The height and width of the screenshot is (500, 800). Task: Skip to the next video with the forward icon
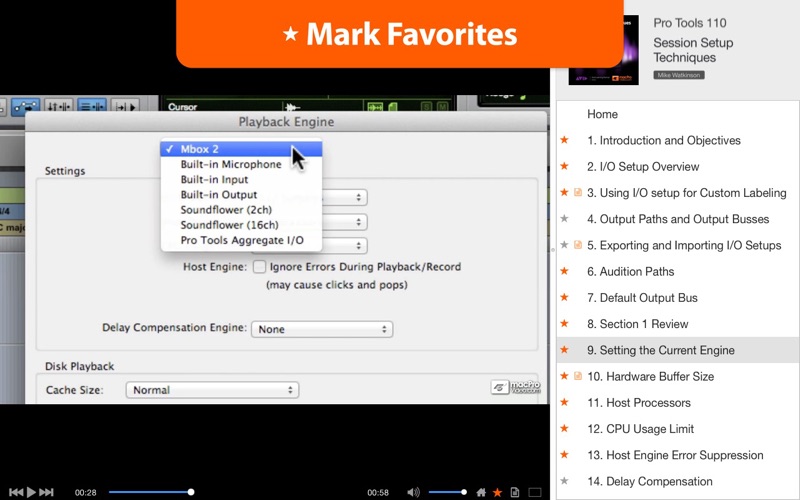tap(46, 492)
